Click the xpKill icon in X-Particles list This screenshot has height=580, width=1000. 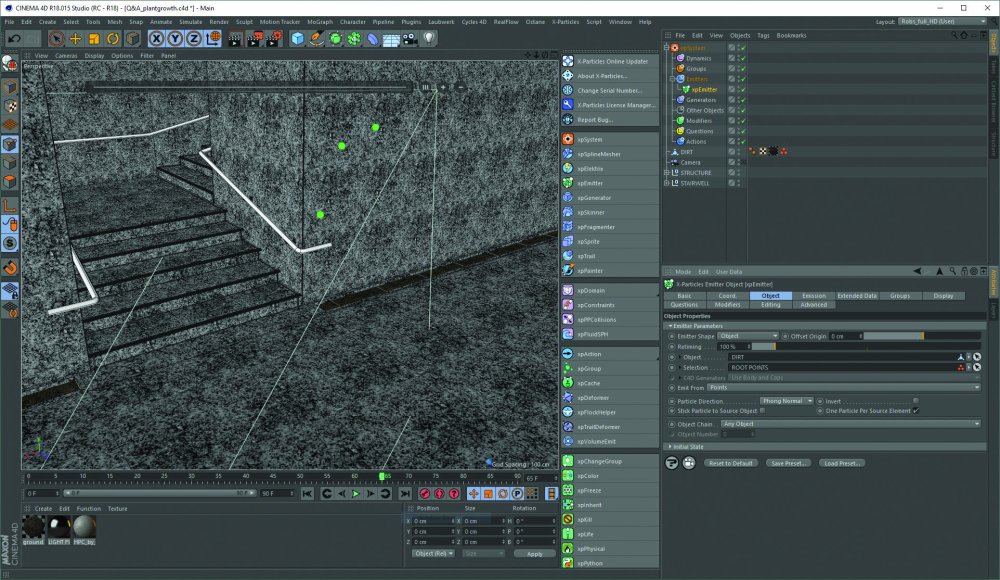(x=568, y=519)
